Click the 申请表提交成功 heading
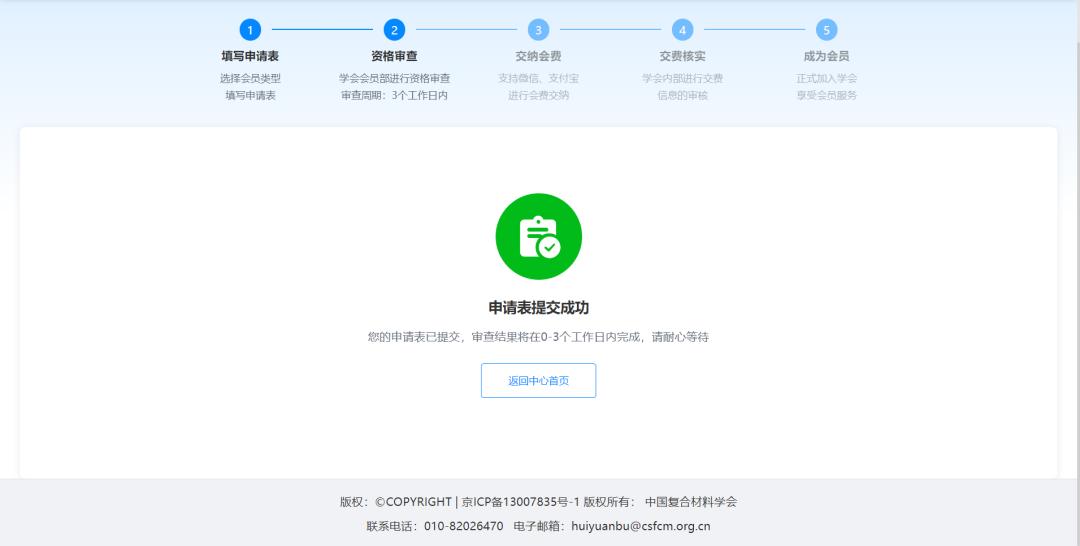The height and width of the screenshot is (546, 1080). coord(538,307)
